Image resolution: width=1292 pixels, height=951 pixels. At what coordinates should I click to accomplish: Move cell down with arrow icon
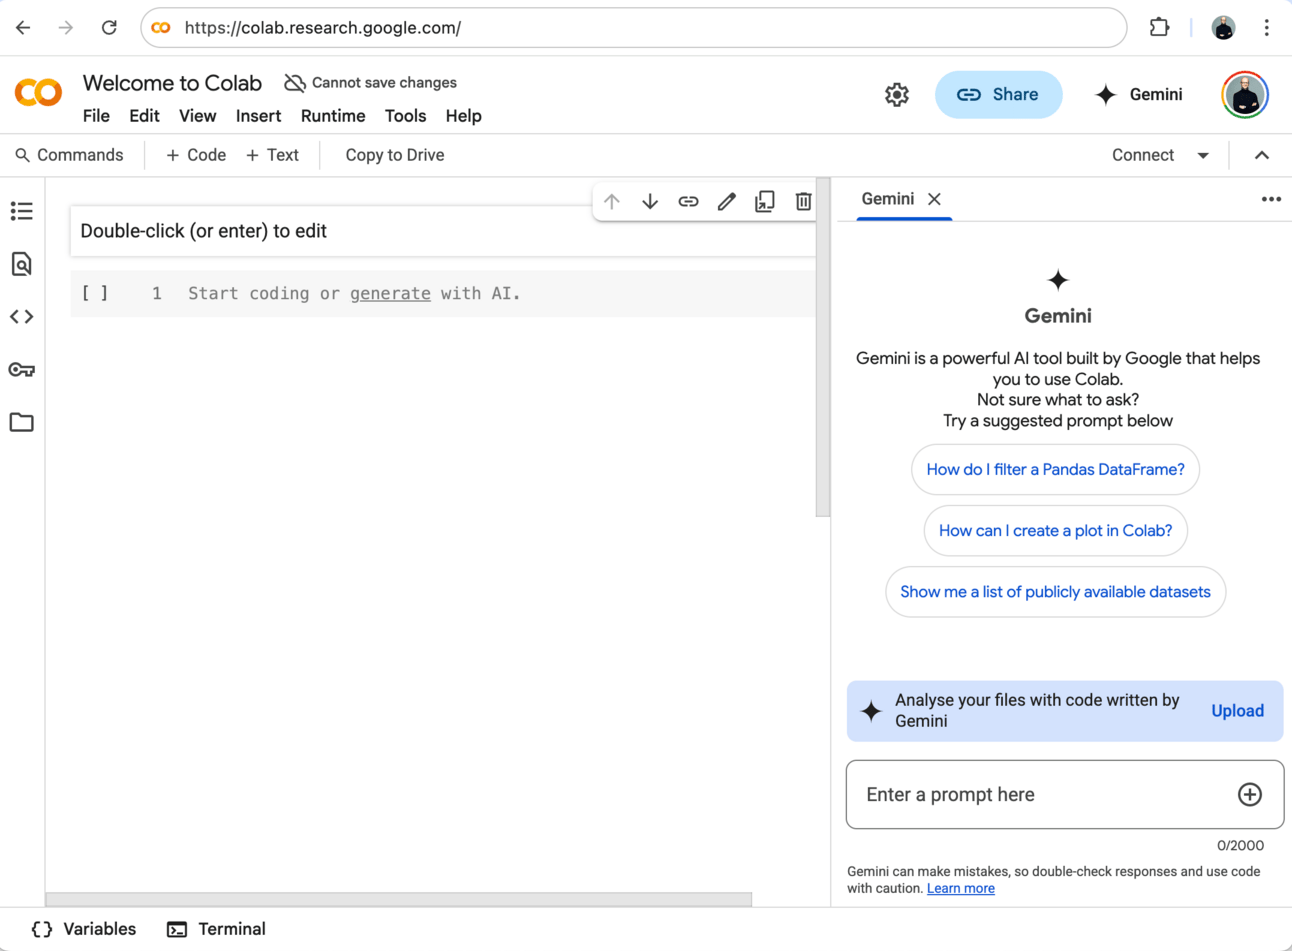[650, 201]
